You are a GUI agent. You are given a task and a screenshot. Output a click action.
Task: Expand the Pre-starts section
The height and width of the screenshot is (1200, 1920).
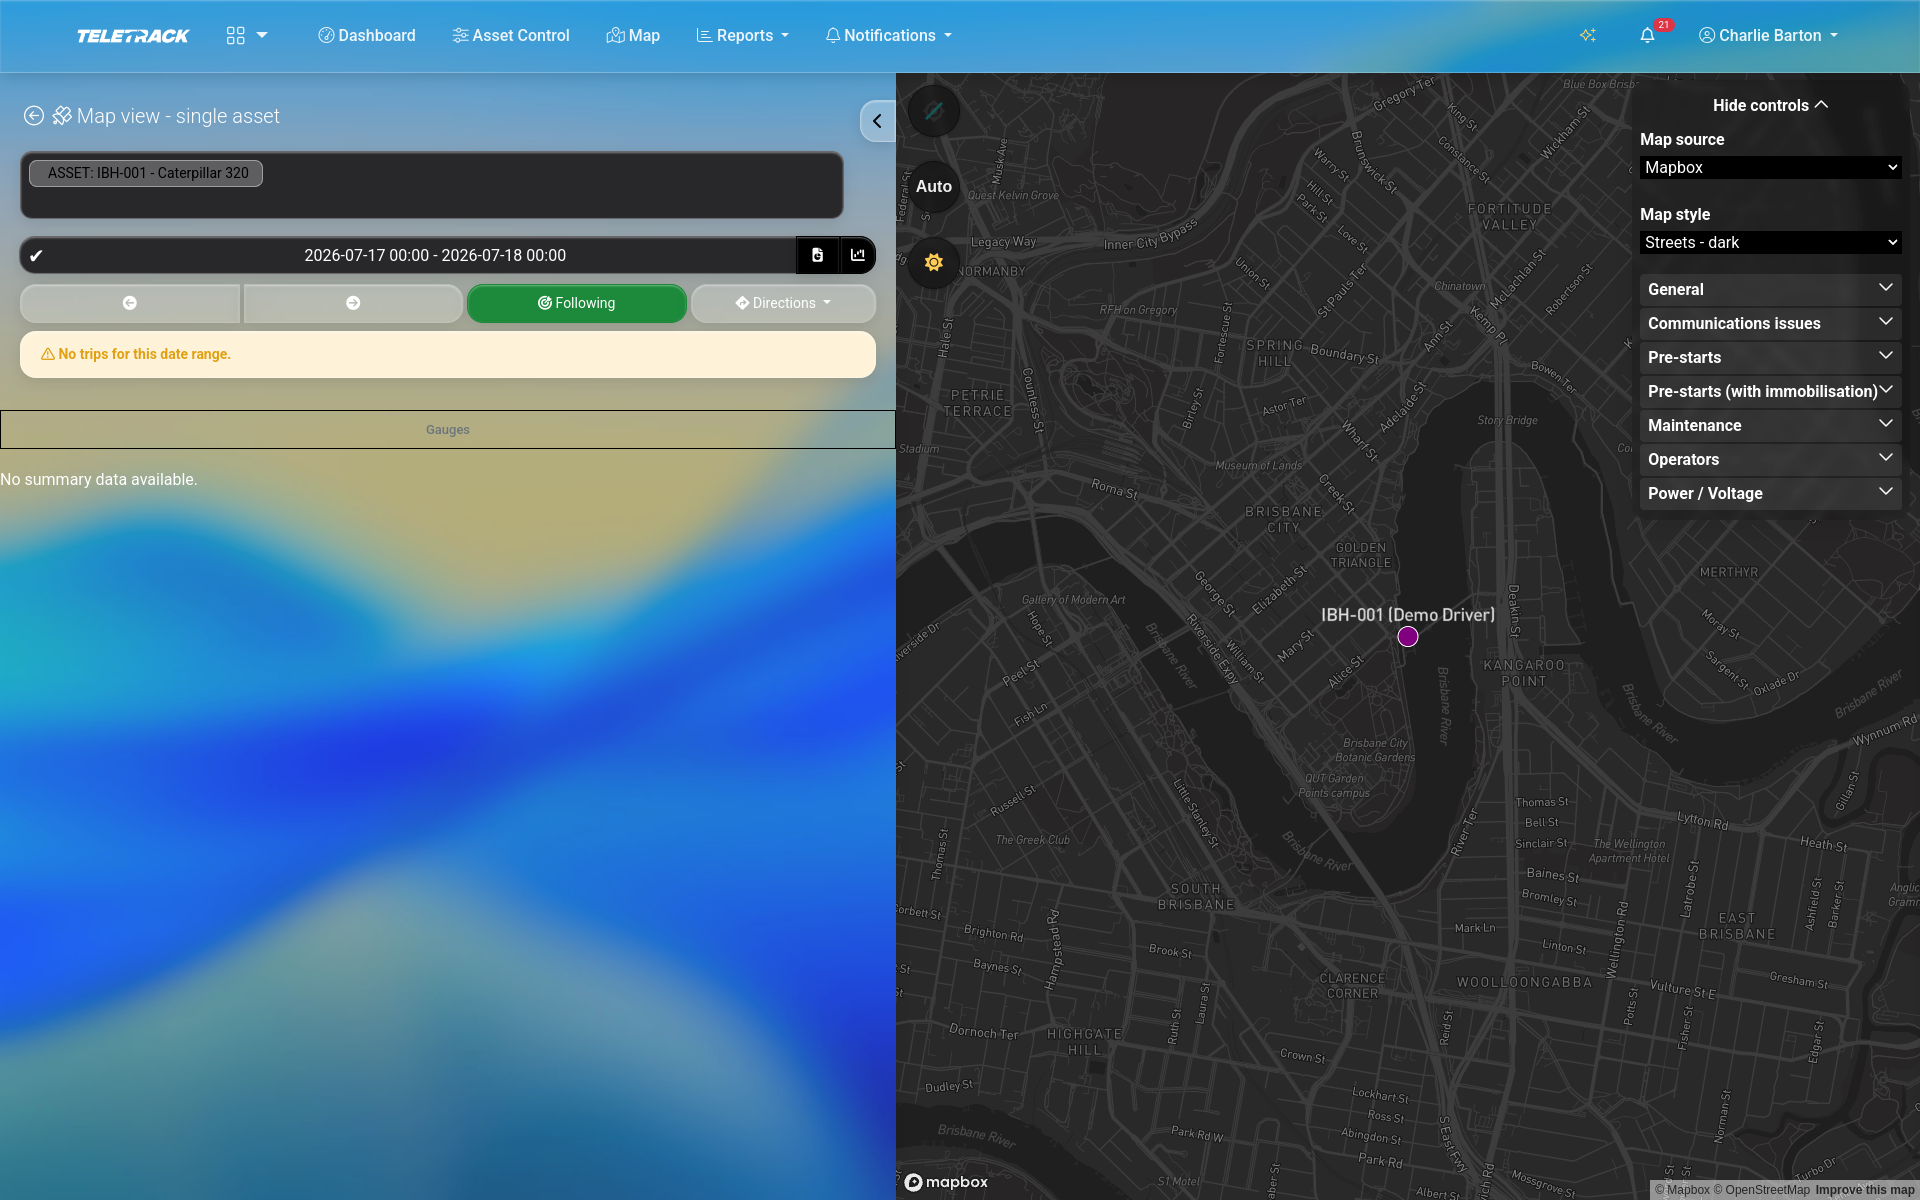tap(1771, 357)
